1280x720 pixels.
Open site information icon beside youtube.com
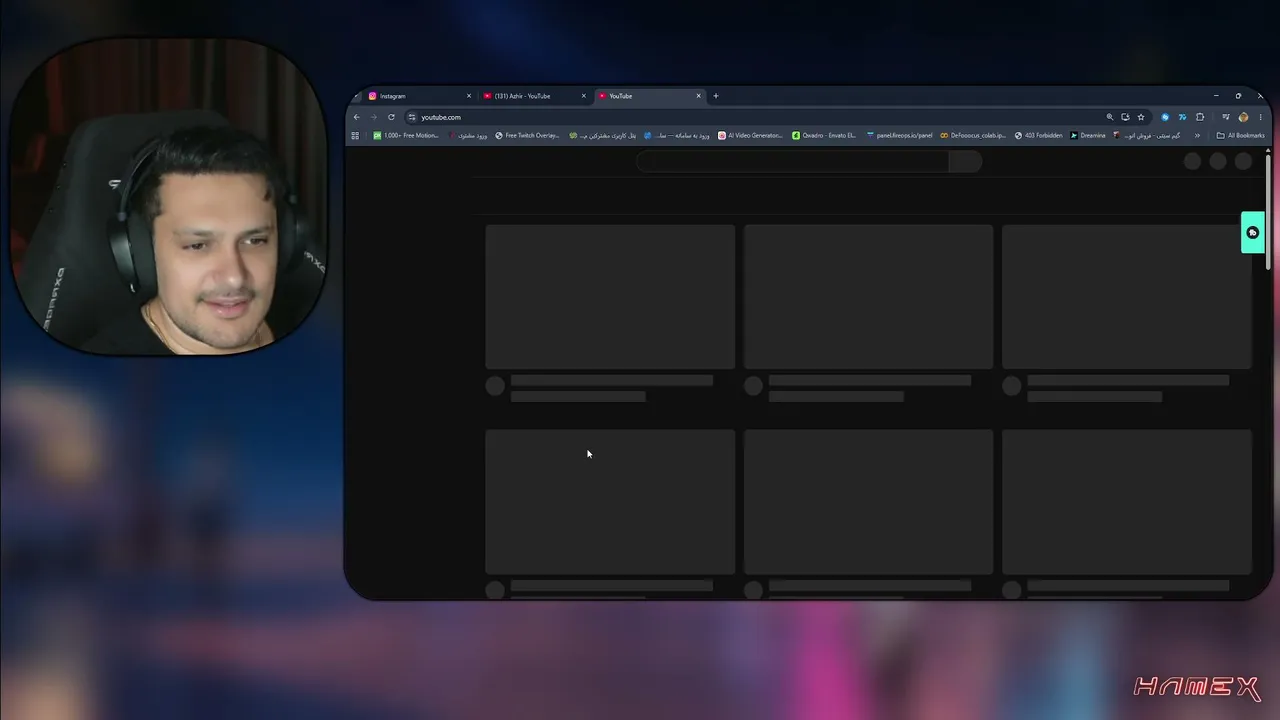[x=412, y=117]
